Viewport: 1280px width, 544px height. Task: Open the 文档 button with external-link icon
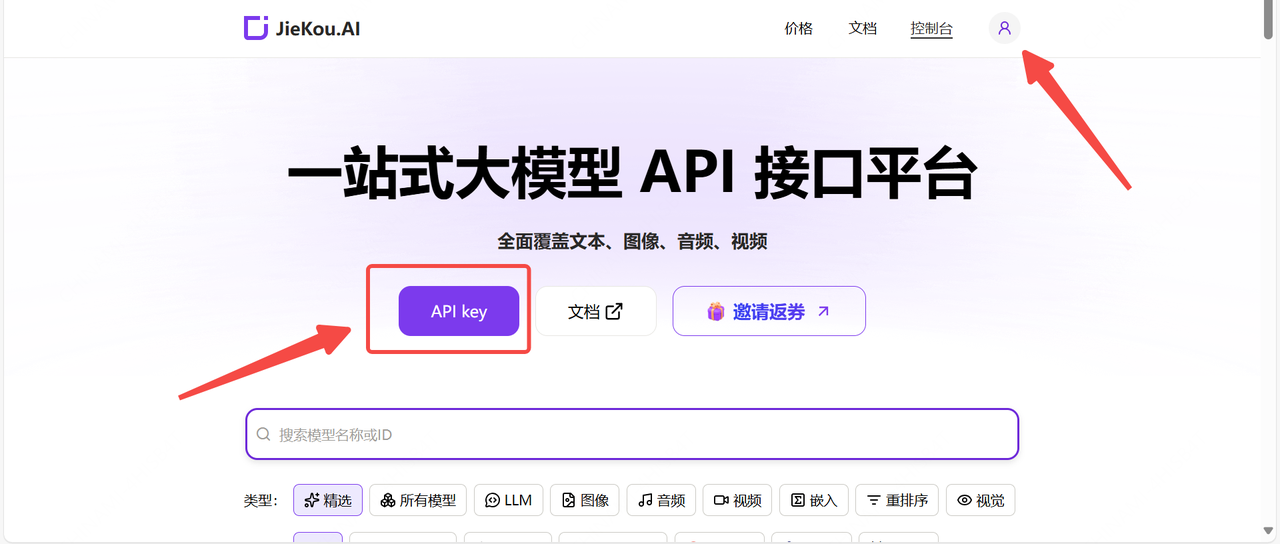tap(596, 311)
